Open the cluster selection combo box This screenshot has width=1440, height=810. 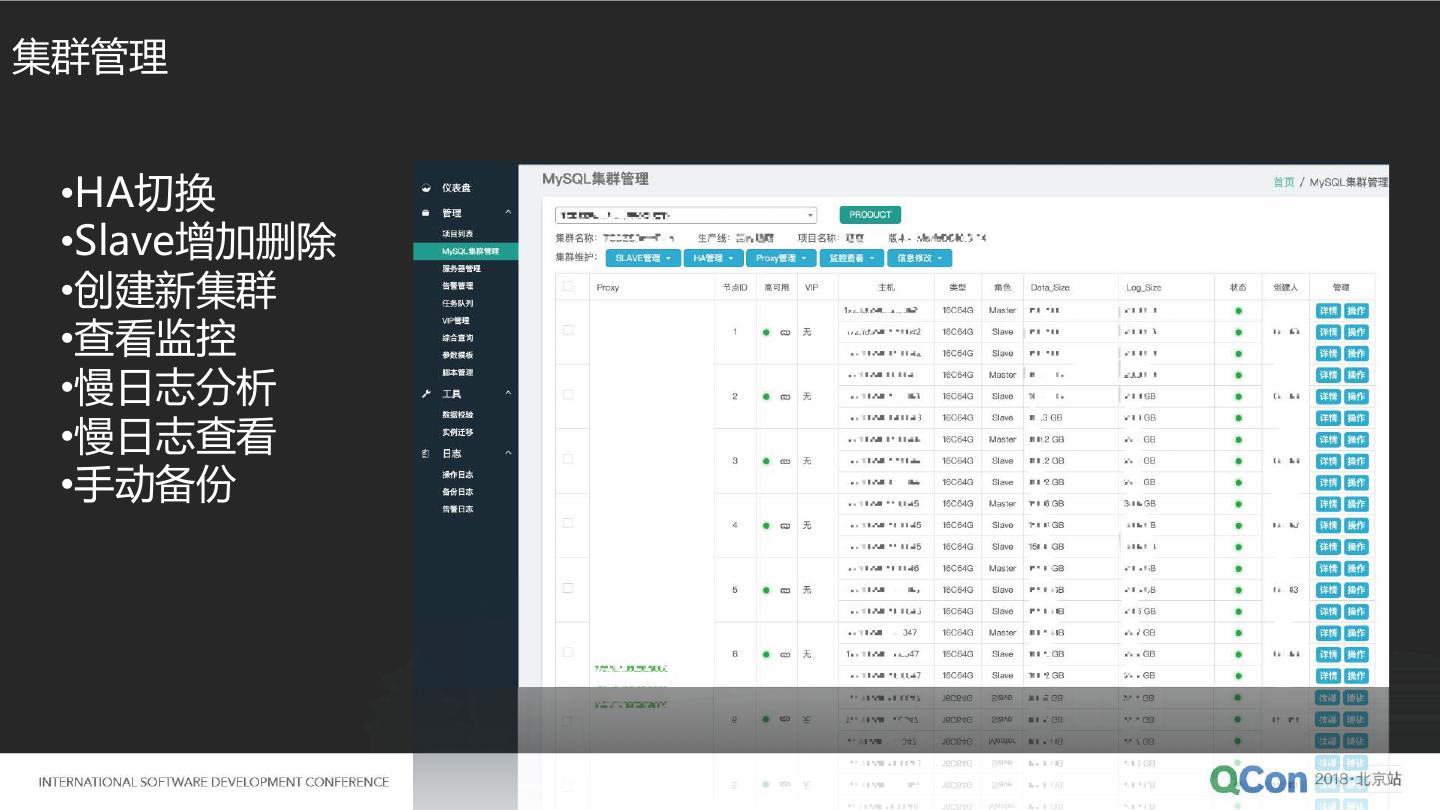(686, 215)
